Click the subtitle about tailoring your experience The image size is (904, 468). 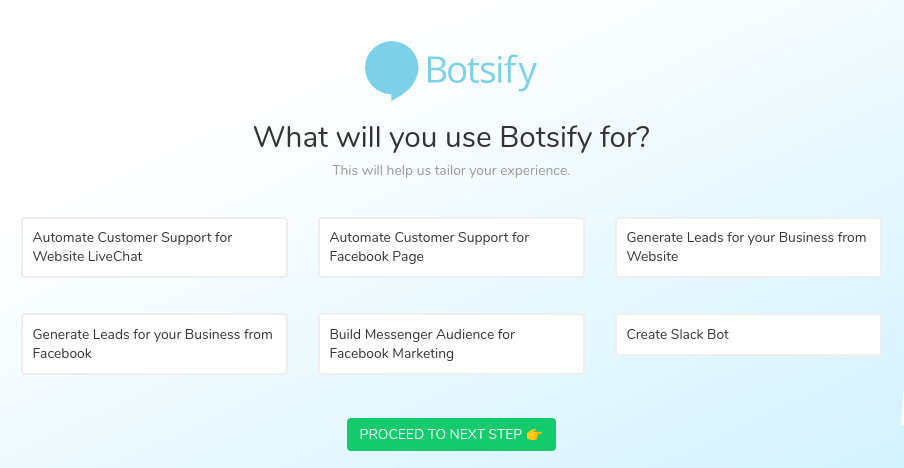pos(451,171)
